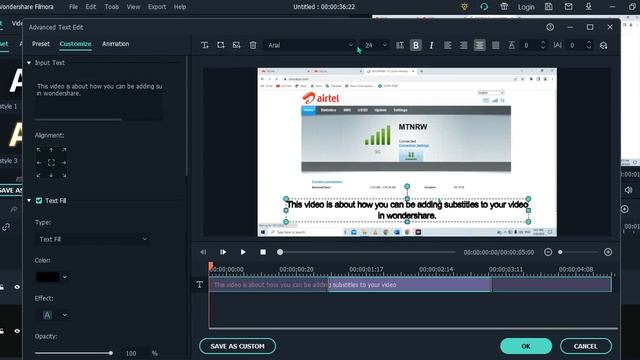The image size is (640, 360).
Task: Switch to the Animation tab
Action: click(x=116, y=44)
